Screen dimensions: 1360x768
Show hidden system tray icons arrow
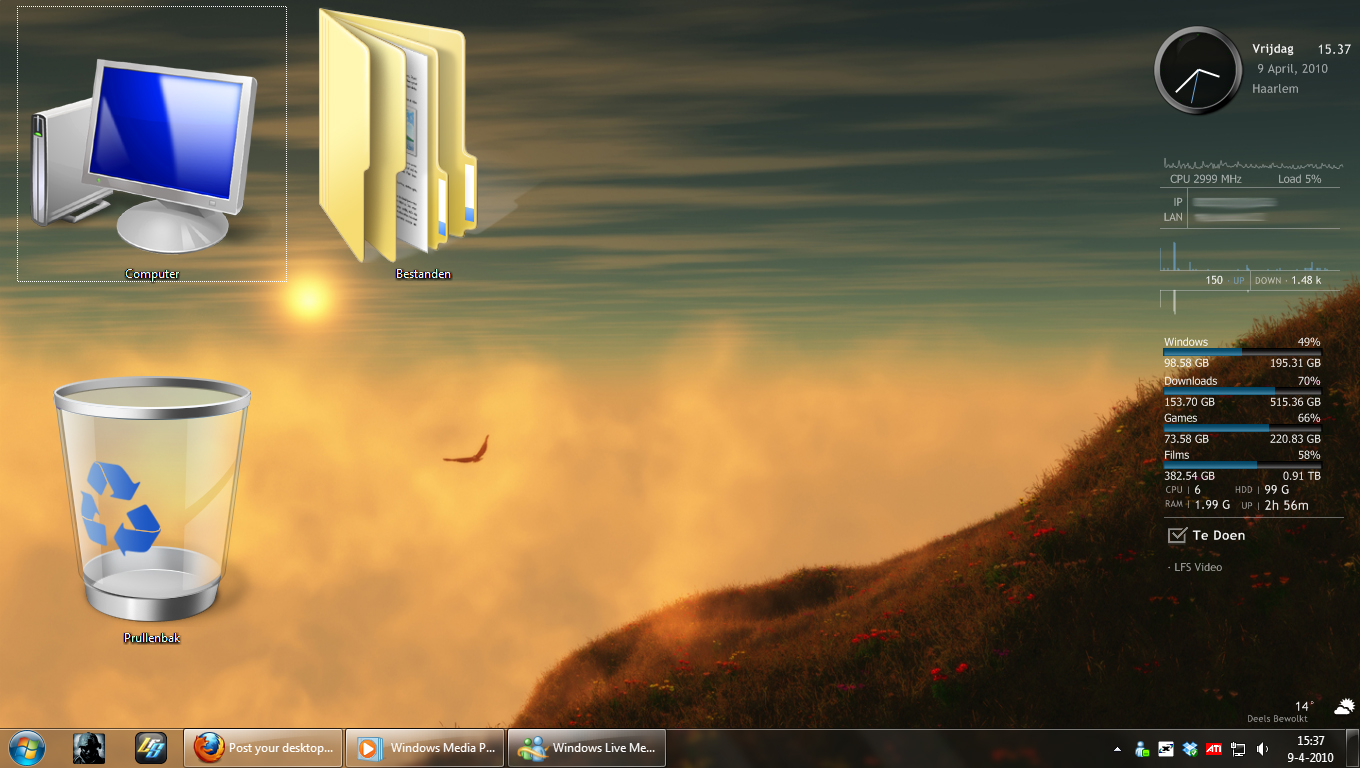[1117, 749]
